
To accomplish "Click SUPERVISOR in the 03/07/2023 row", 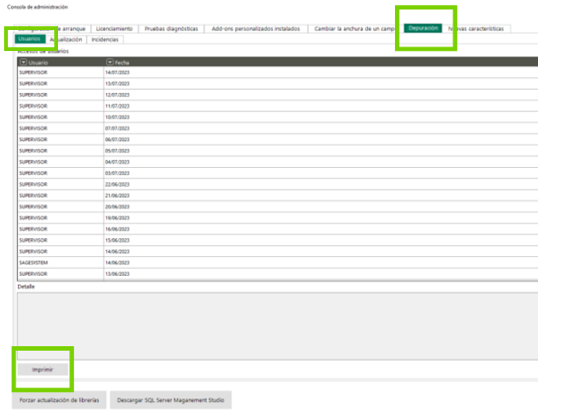I will (x=33, y=173).
